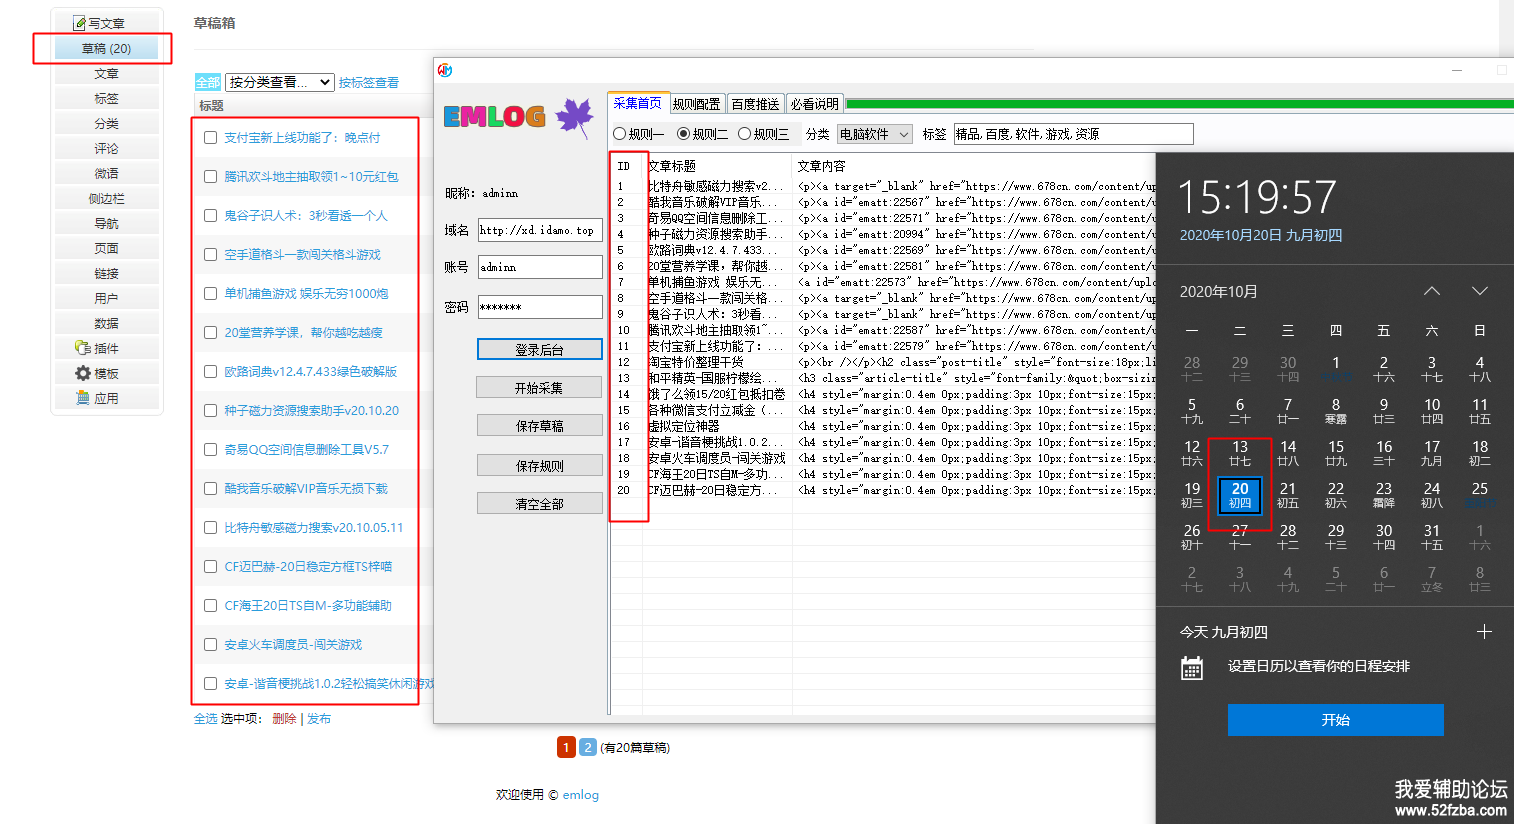1514x824 pixels.
Task: Open 数据 in the sidebar
Action: (106, 323)
